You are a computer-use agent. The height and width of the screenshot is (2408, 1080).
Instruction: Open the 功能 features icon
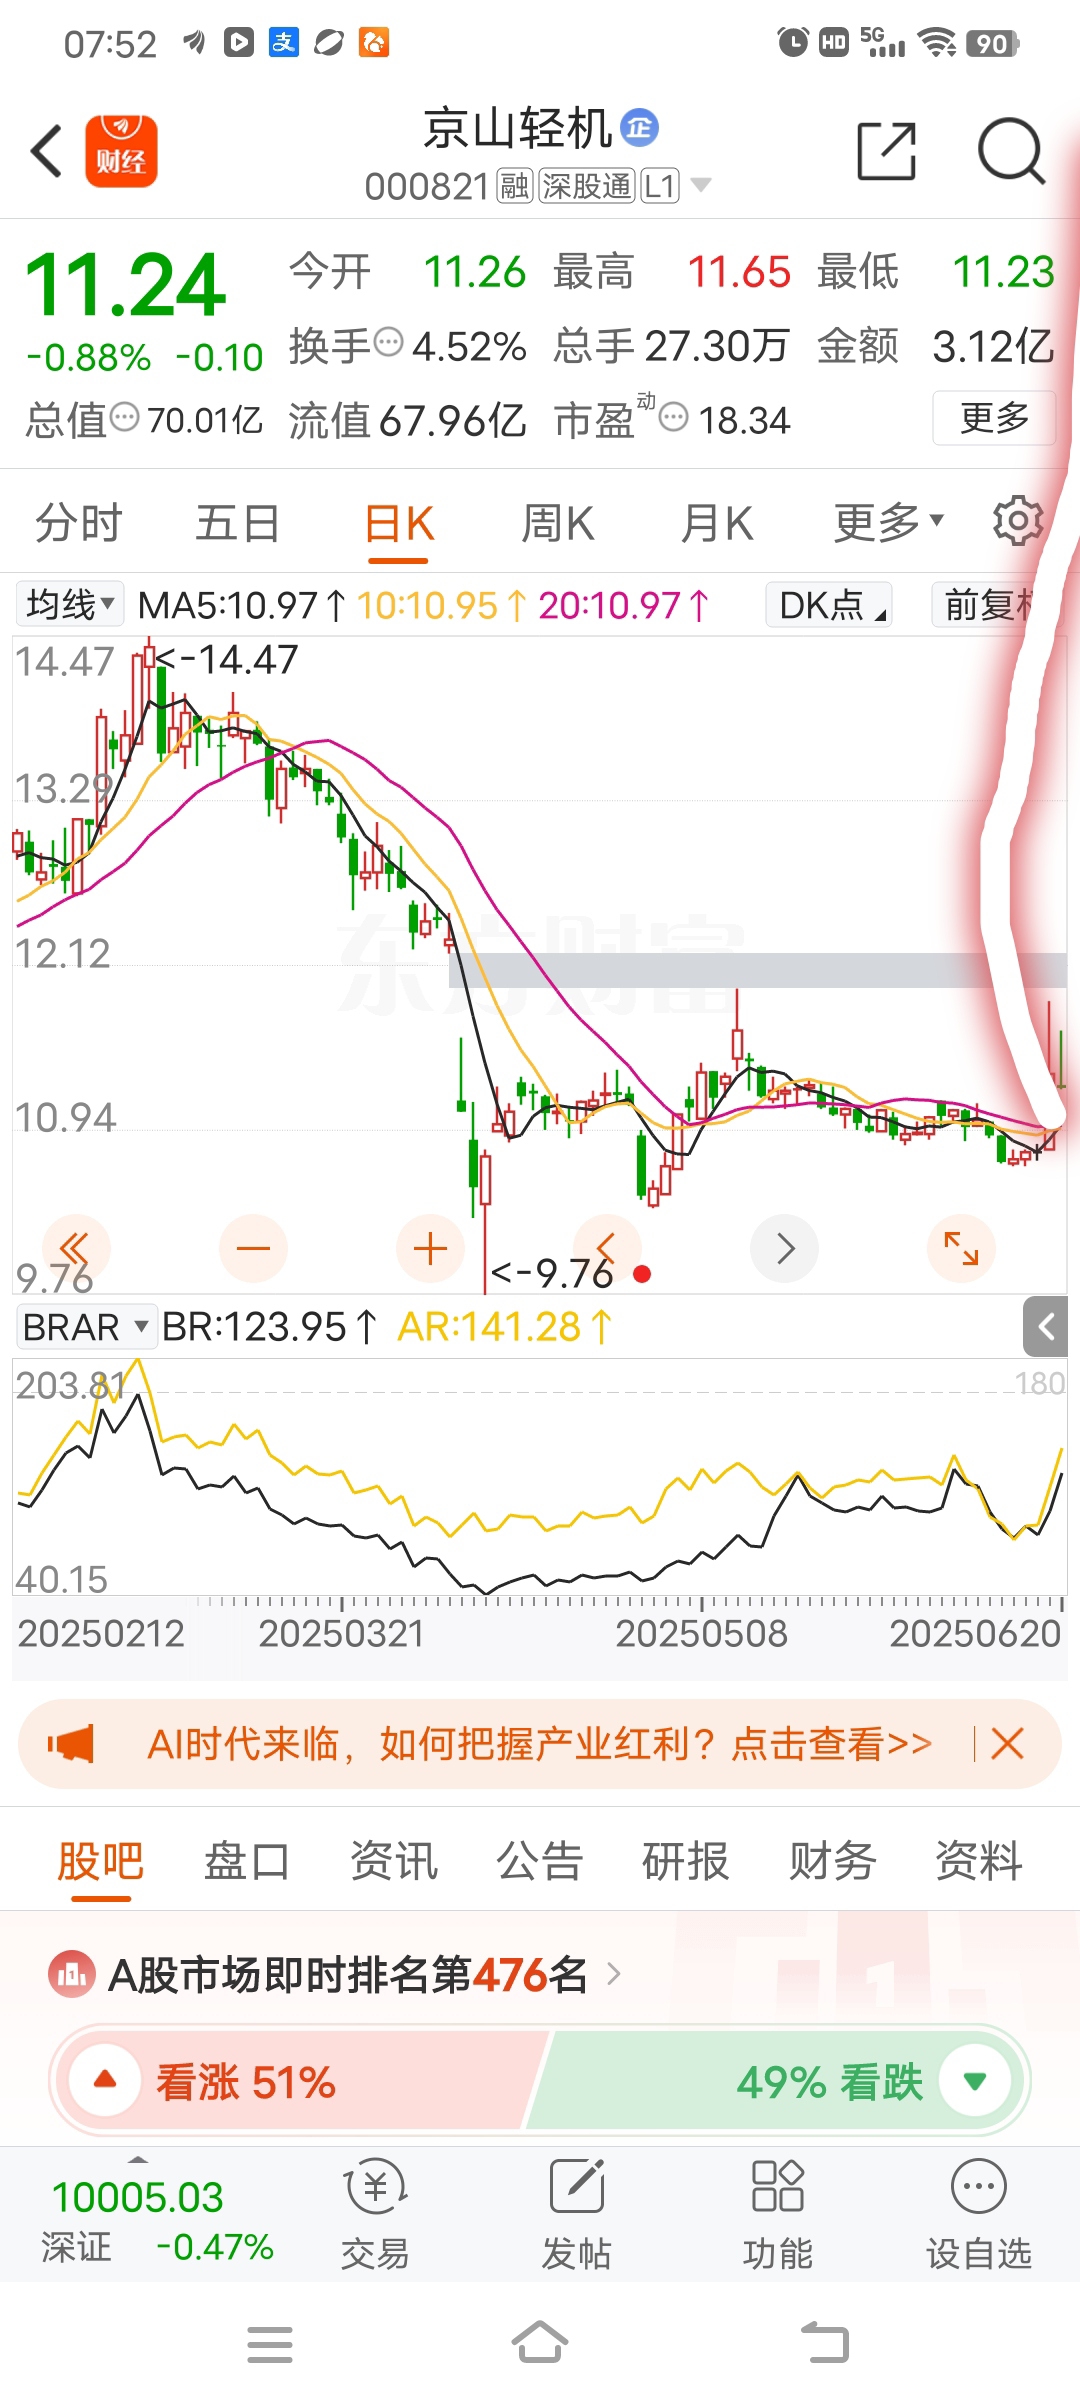click(x=778, y=2213)
